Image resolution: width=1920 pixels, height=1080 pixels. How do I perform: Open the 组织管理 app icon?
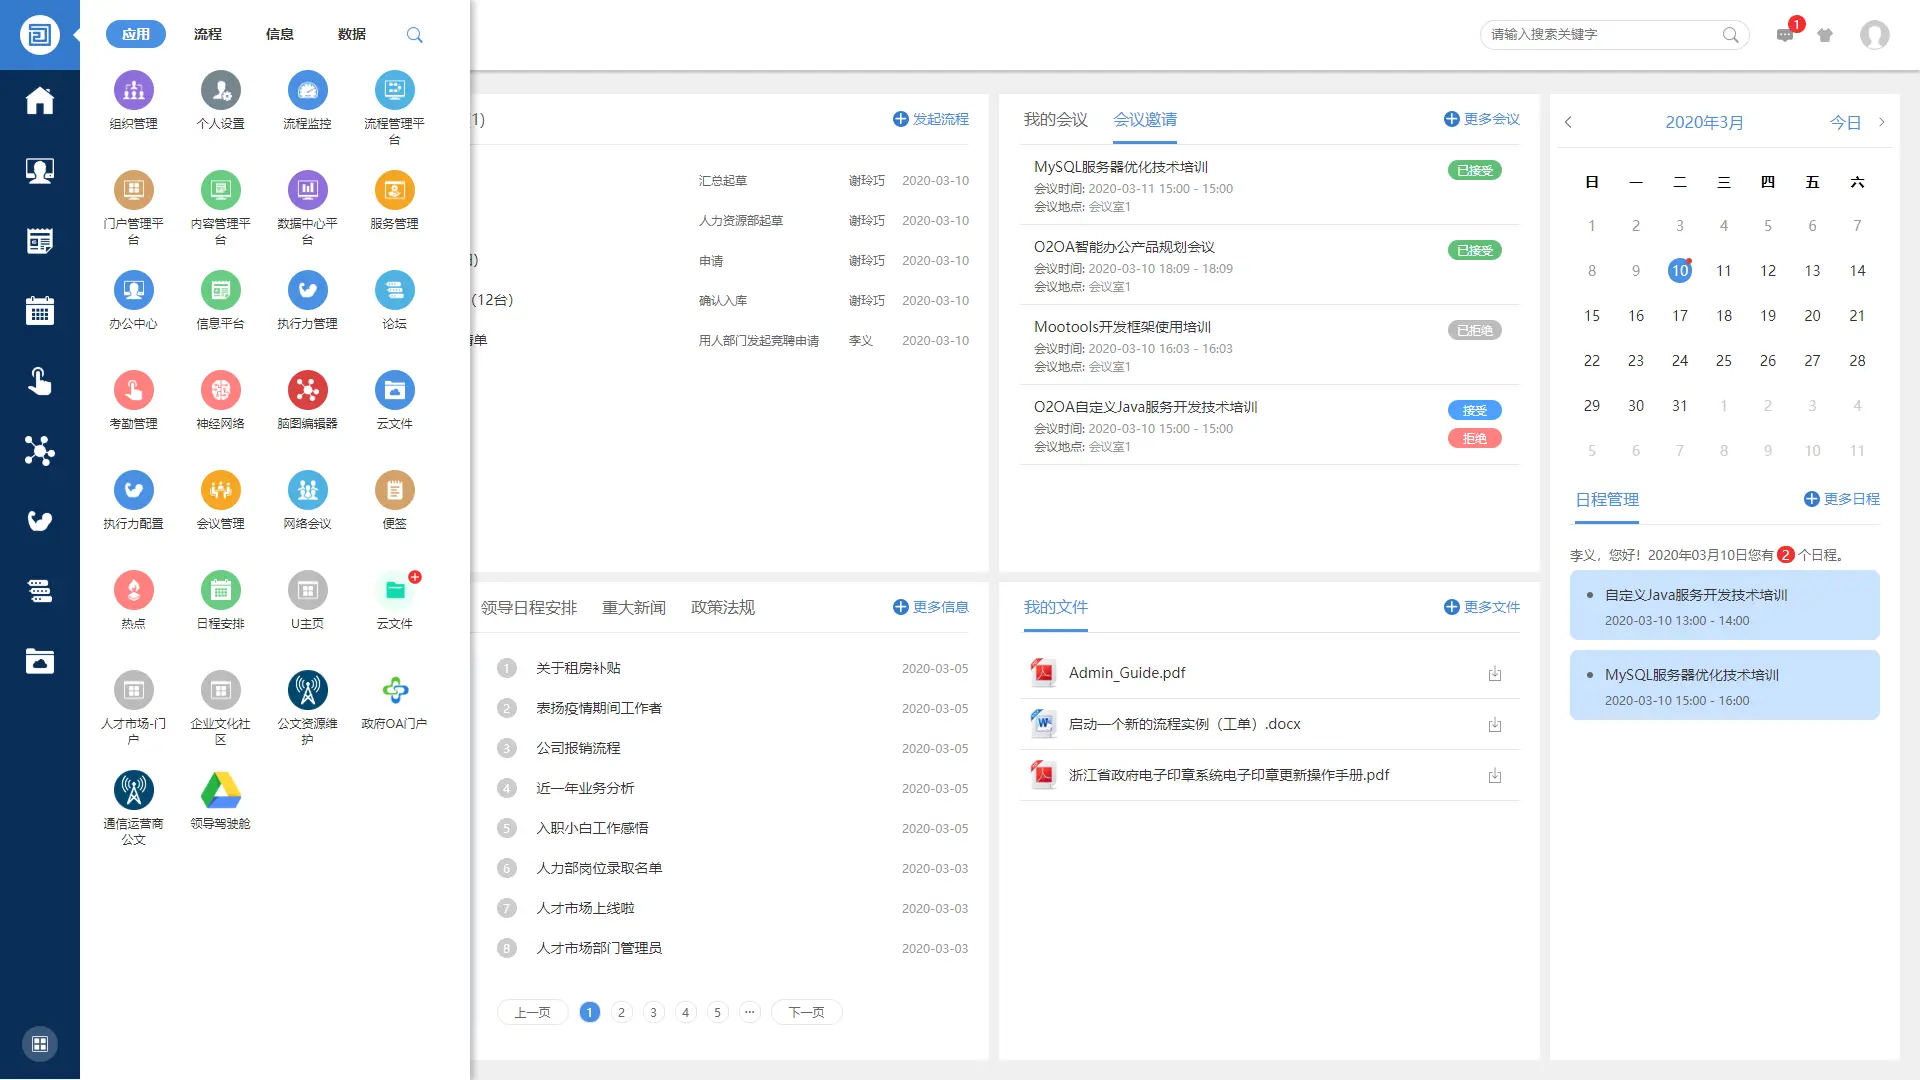133,91
